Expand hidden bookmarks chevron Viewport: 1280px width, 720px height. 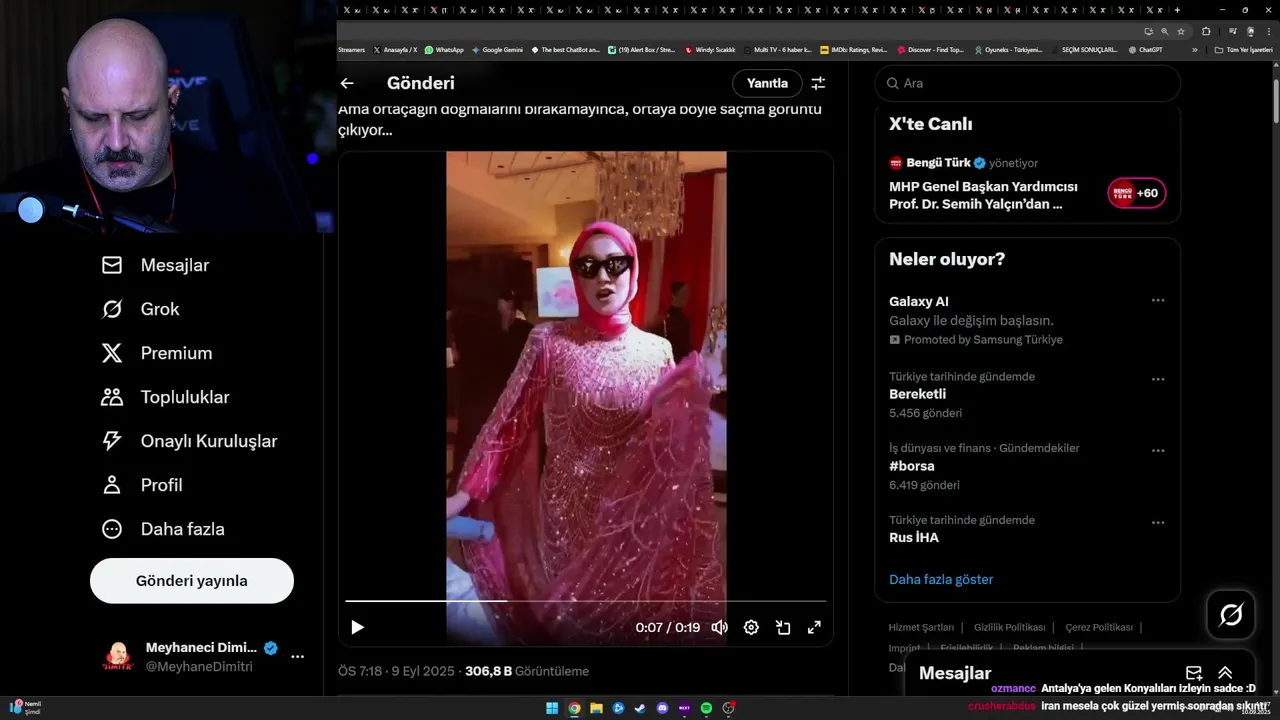tap(1194, 49)
